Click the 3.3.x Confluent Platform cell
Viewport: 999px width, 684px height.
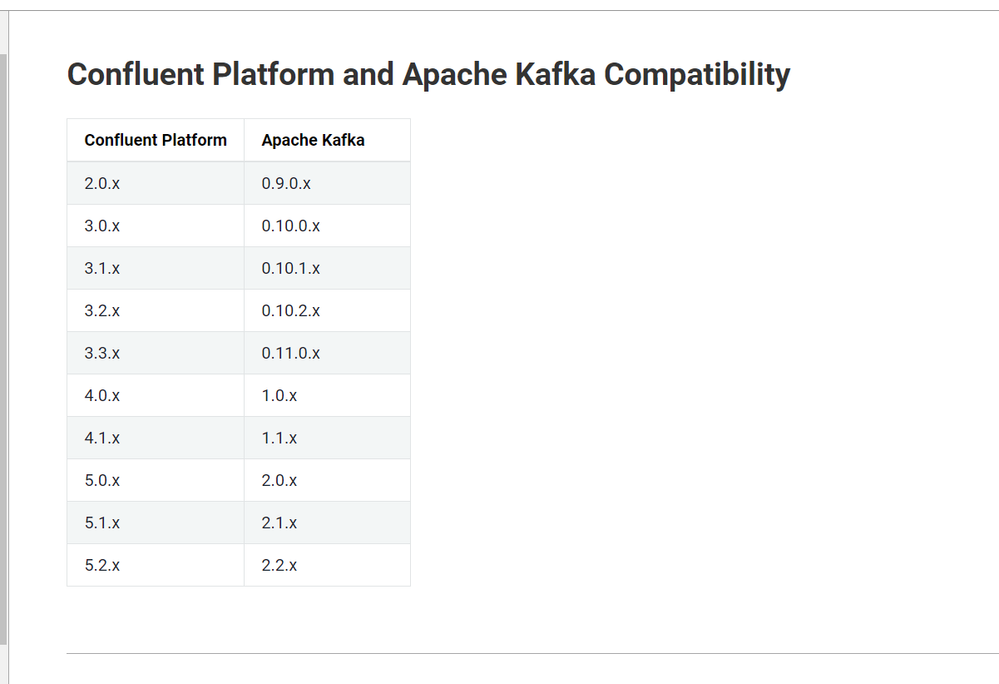click(102, 353)
